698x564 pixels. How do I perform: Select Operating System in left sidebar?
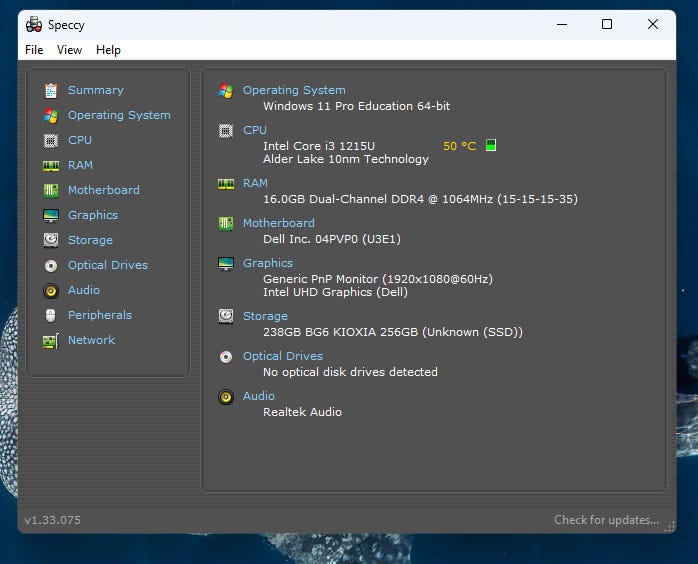[119, 115]
